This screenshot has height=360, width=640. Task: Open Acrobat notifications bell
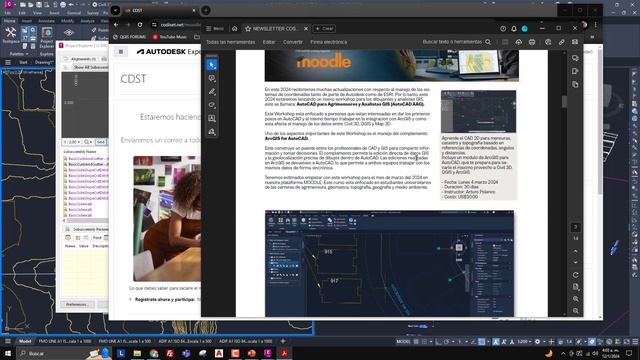tap(514, 29)
